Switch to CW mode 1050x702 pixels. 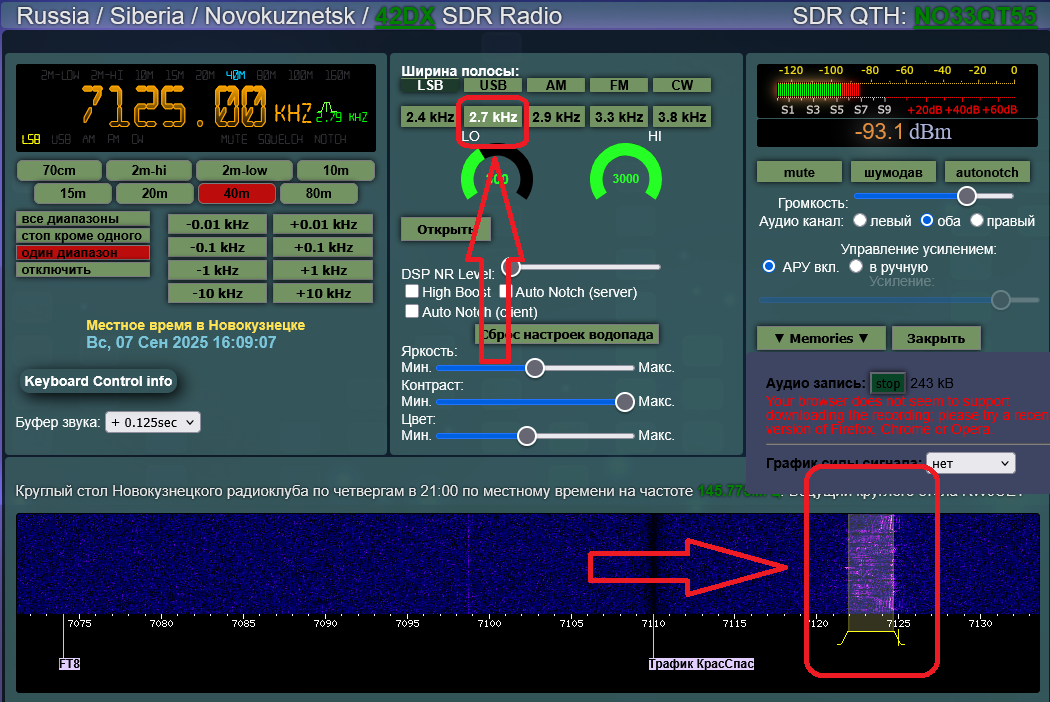click(682, 86)
